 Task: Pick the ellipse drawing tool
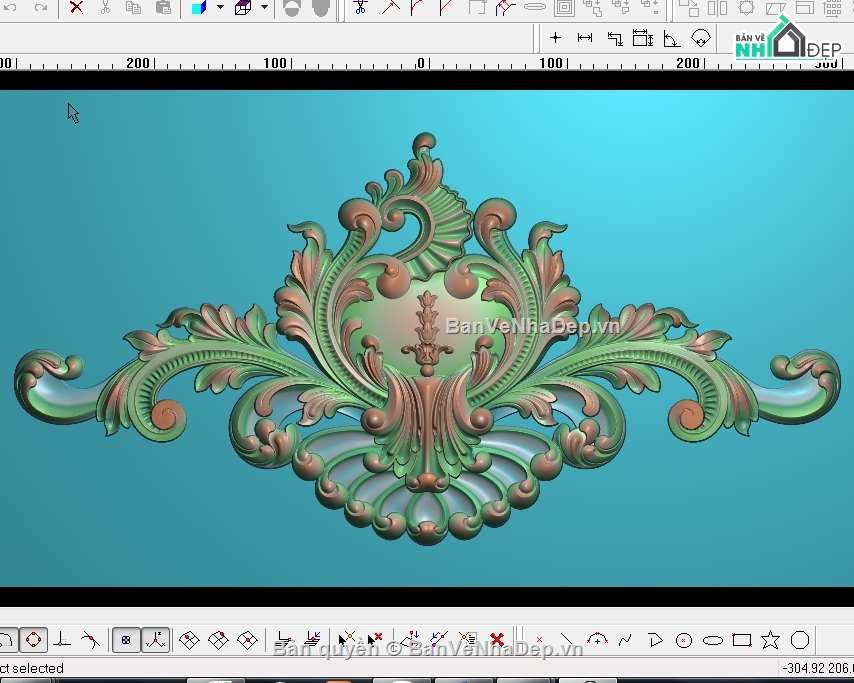pyautogui.click(x=712, y=640)
